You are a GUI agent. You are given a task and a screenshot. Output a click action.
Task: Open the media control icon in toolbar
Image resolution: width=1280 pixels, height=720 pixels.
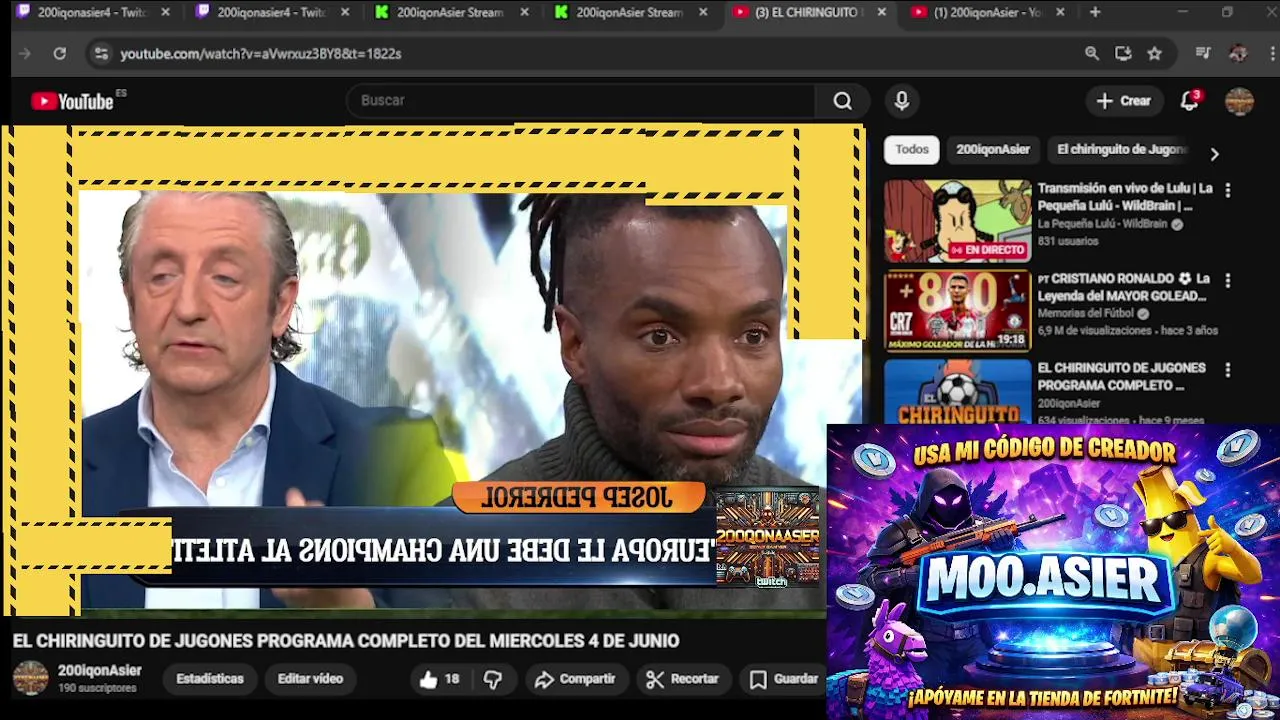(1203, 54)
